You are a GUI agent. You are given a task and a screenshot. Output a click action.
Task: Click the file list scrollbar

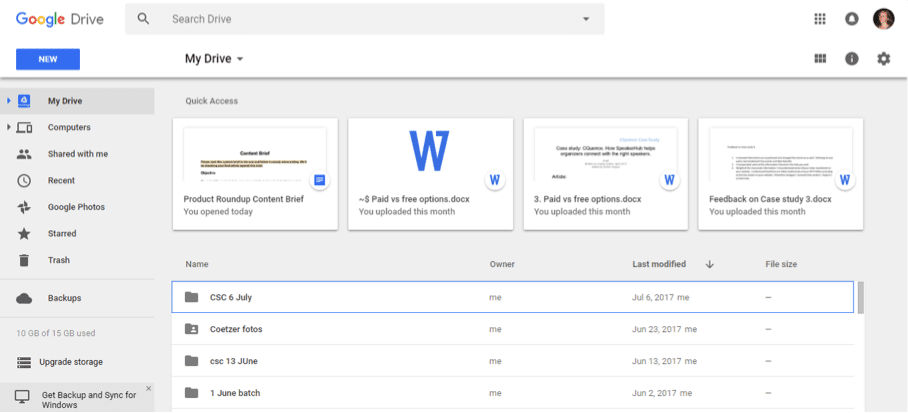pyautogui.click(x=861, y=298)
